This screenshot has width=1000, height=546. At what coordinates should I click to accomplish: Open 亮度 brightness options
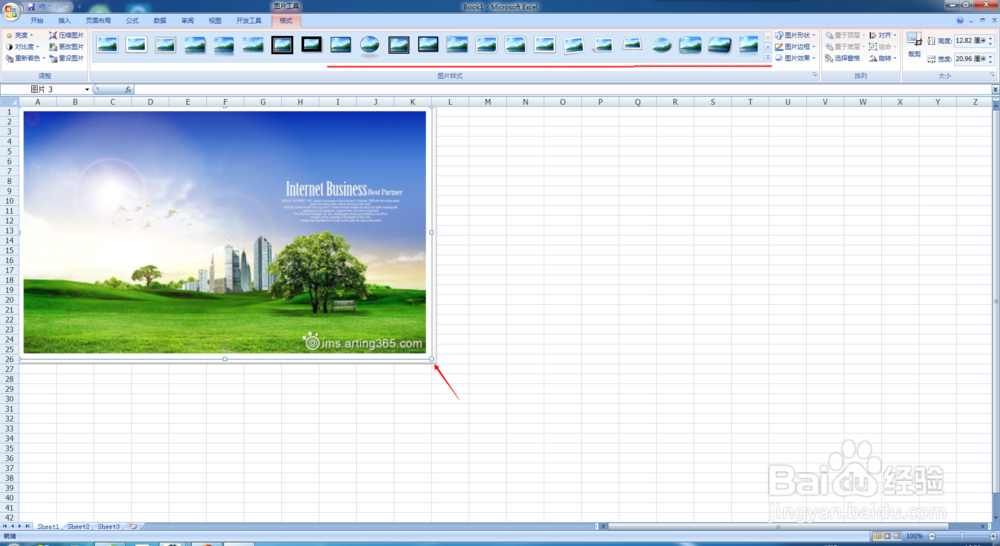click(19, 35)
